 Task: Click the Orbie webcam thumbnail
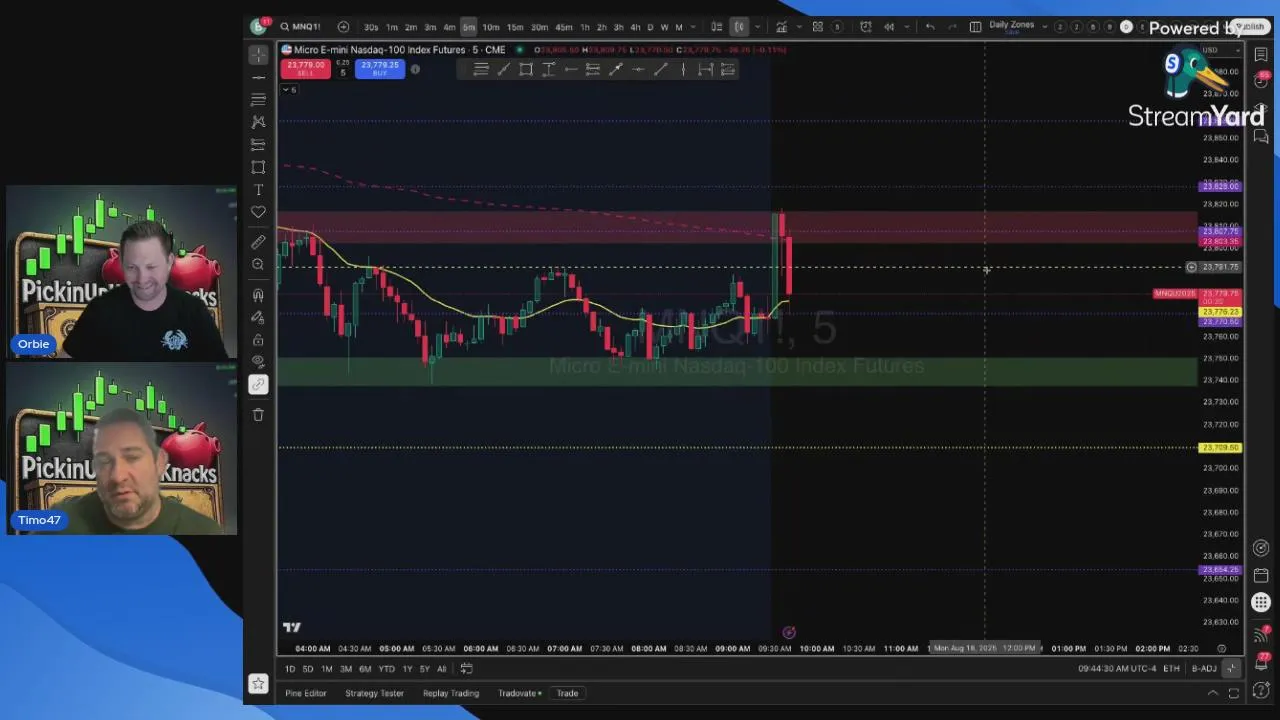tap(122, 272)
